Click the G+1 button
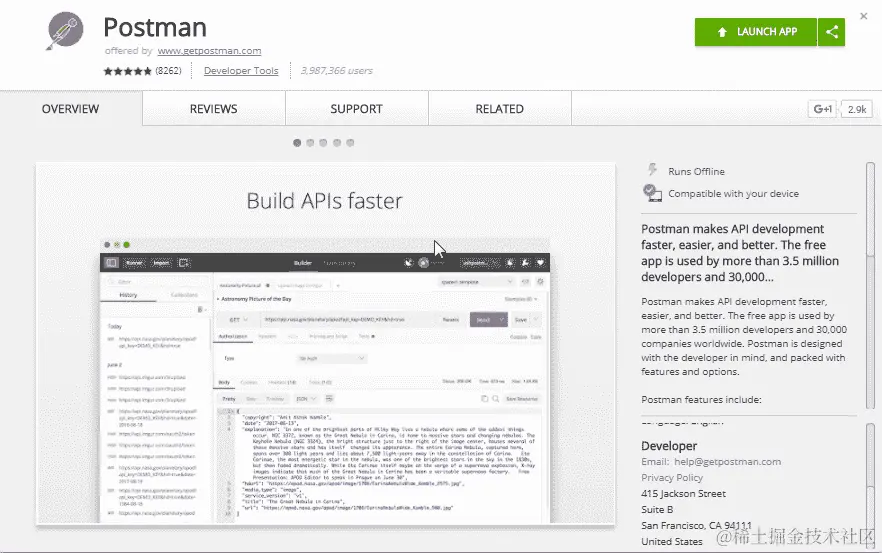This screenshot has width=882, height=553. click(822, 109)
